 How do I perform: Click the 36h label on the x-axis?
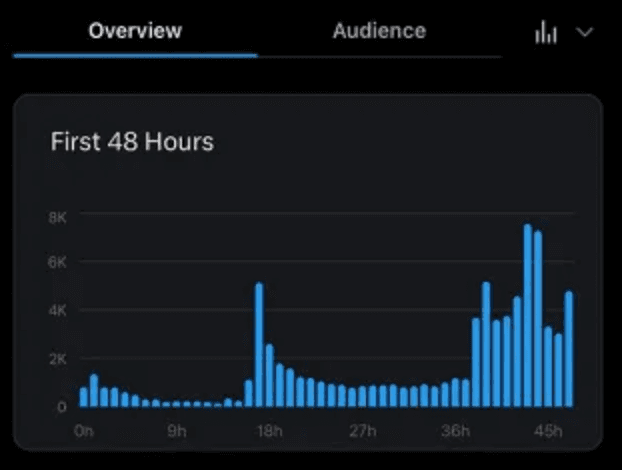point(455,432)
